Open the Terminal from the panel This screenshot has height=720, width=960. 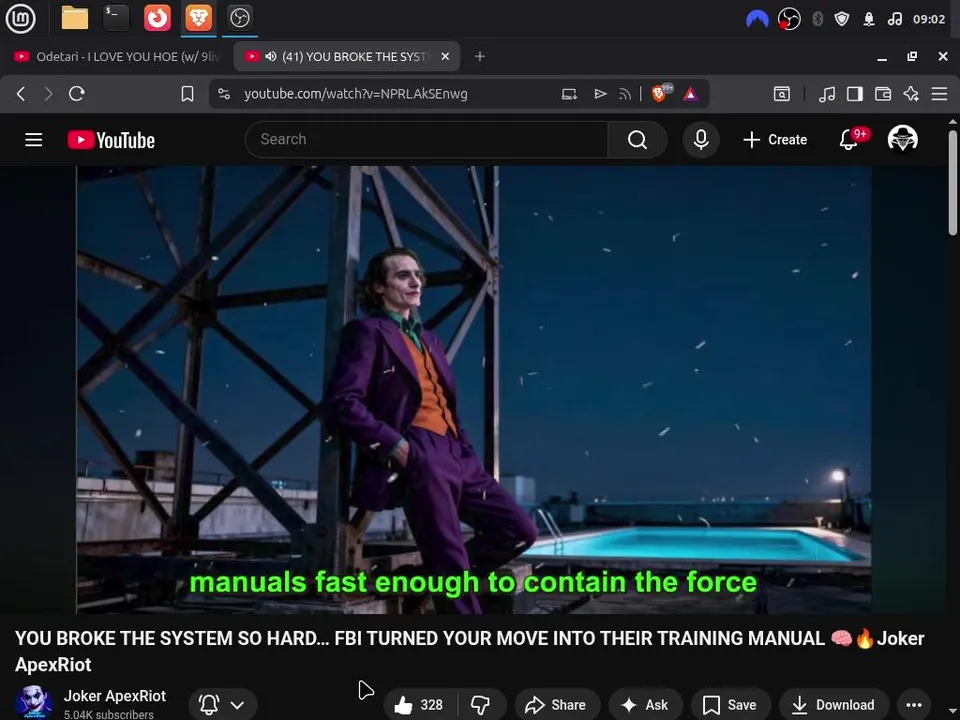pyautogui.click(x=116, y=18)
